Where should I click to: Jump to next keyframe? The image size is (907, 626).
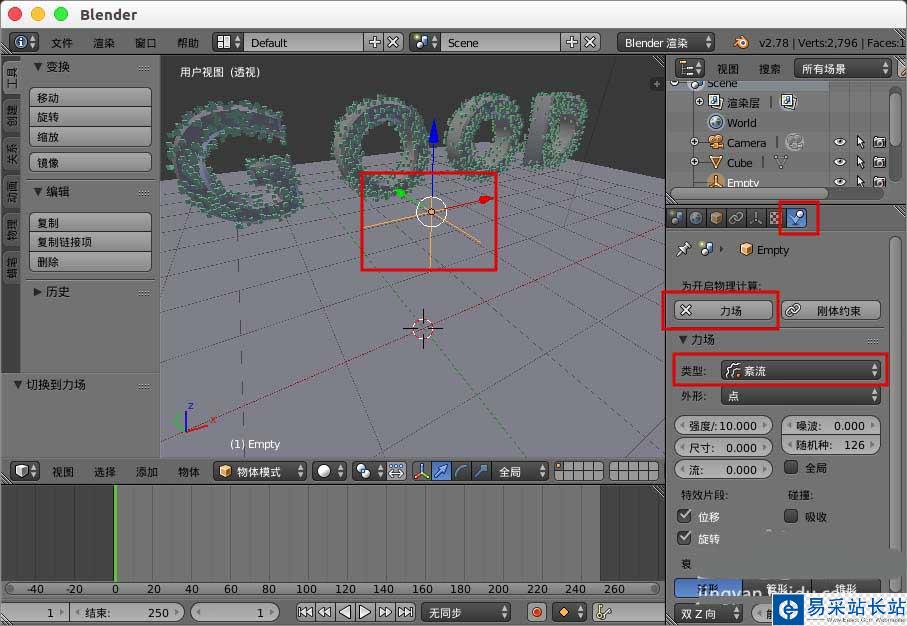(x=385, y=612)
